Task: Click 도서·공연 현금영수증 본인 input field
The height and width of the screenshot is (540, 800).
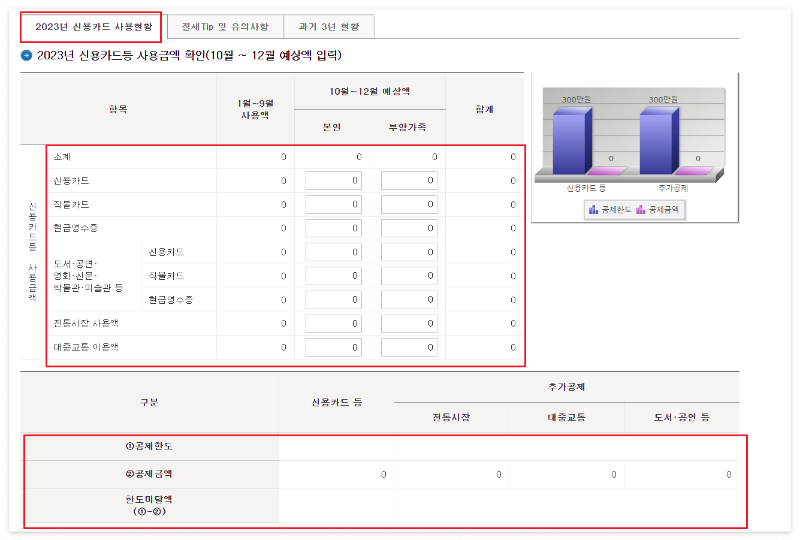Action: coord(334,300)
